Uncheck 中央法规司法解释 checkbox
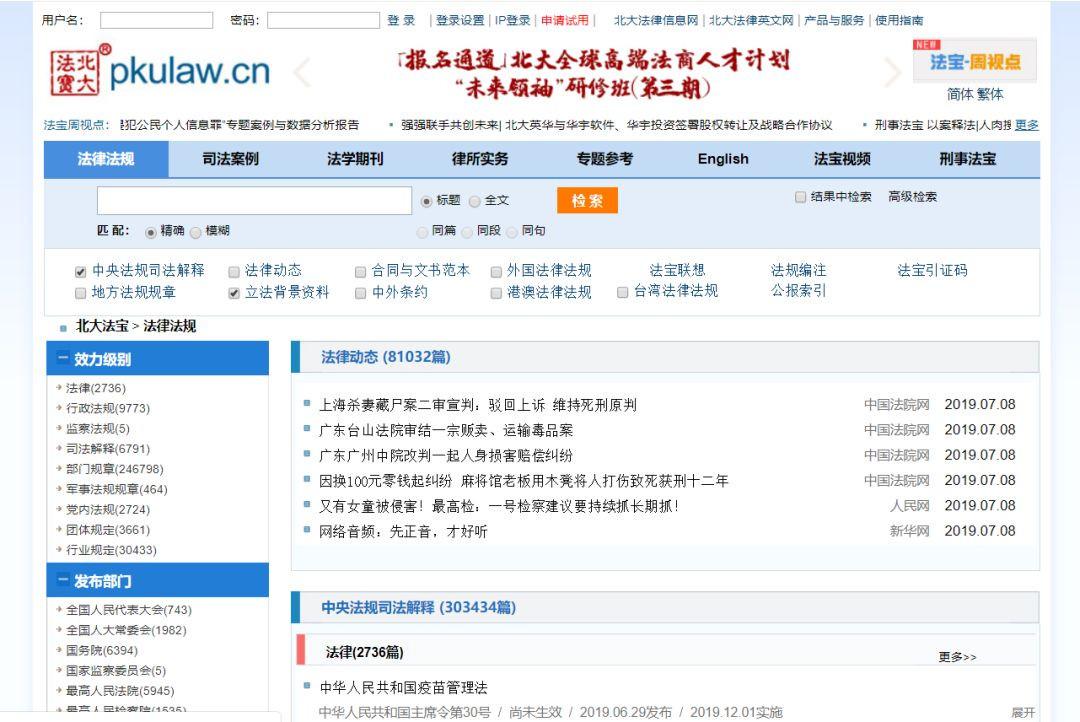This screenshot has height=722, width=1080. pyautogui.click(x=81, y=271)
